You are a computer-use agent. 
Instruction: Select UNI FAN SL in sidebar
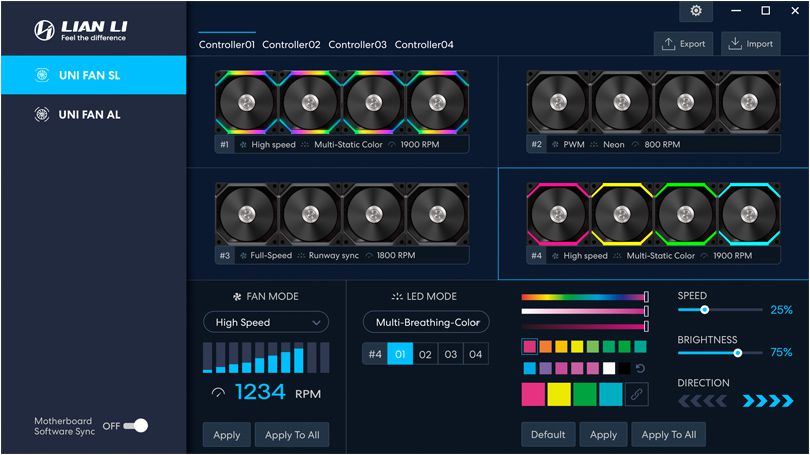tap(94, 75)
